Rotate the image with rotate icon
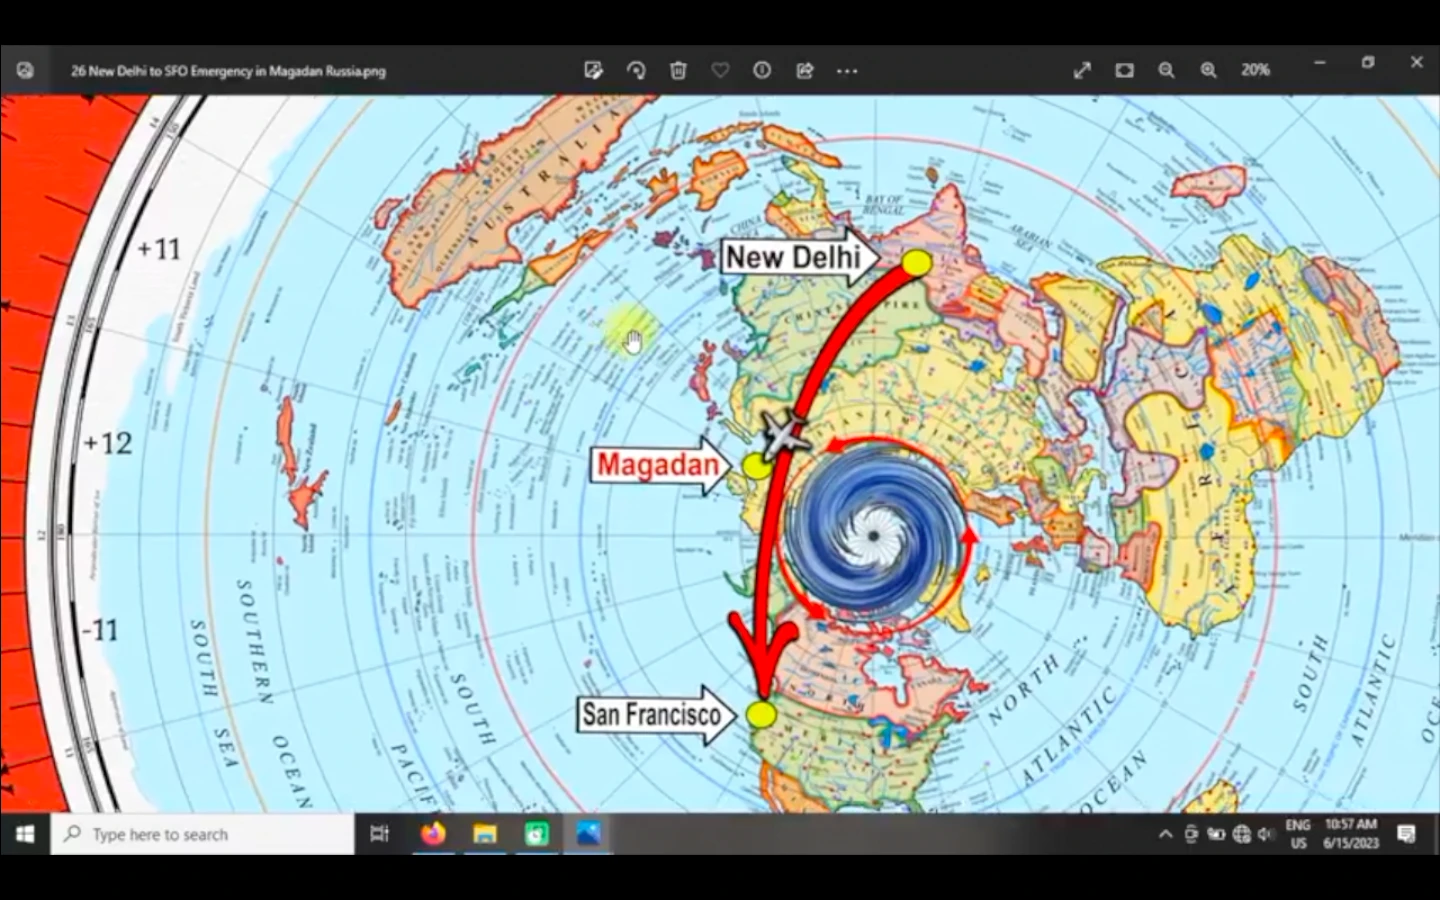This screenshot has height=900, width=1440. (x=636, y=70)
